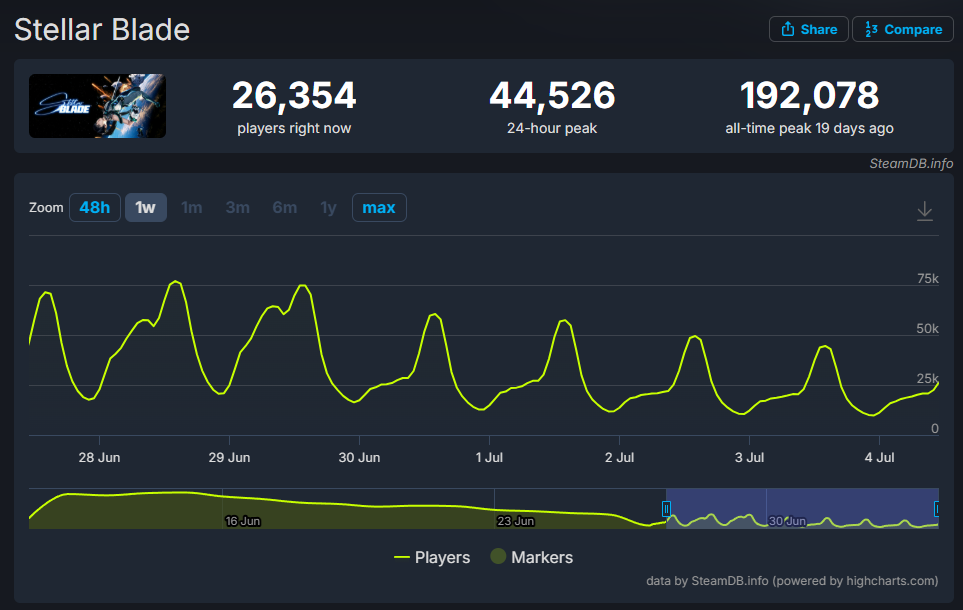Click the 28 Jun axis label
The height and width of the screenshot is (610, 963).
99,458
